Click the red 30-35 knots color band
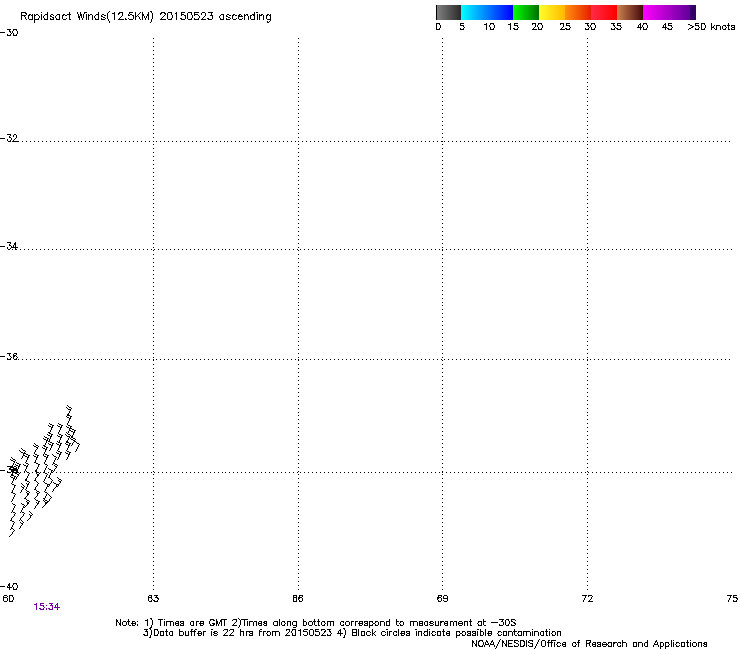Image resolution: width=740 pixels, height=650 pixels. [x=604, y=12]
